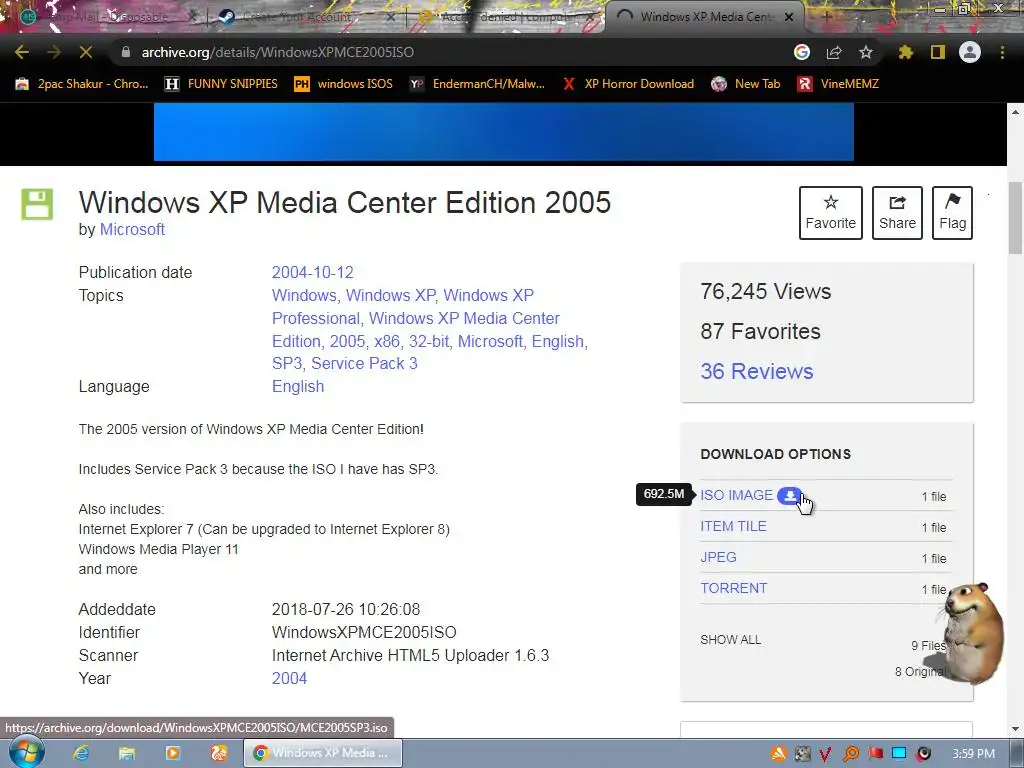The width and height of the screenshot is (1024, 768).
Task: Click the Favorite button
Action: pyautogui.click(x=831, y=213)
